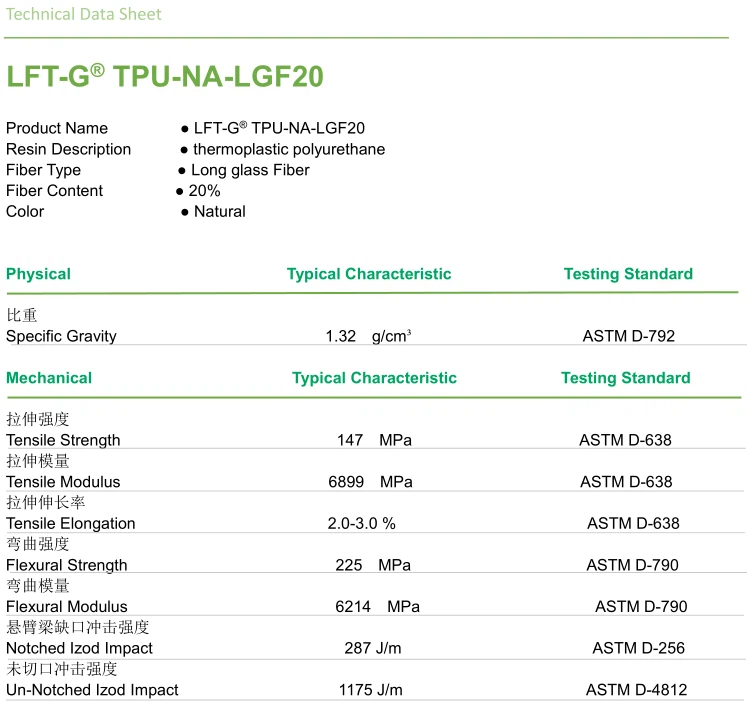Click ASTM D-638 in Tensile Modulus row

626,482
